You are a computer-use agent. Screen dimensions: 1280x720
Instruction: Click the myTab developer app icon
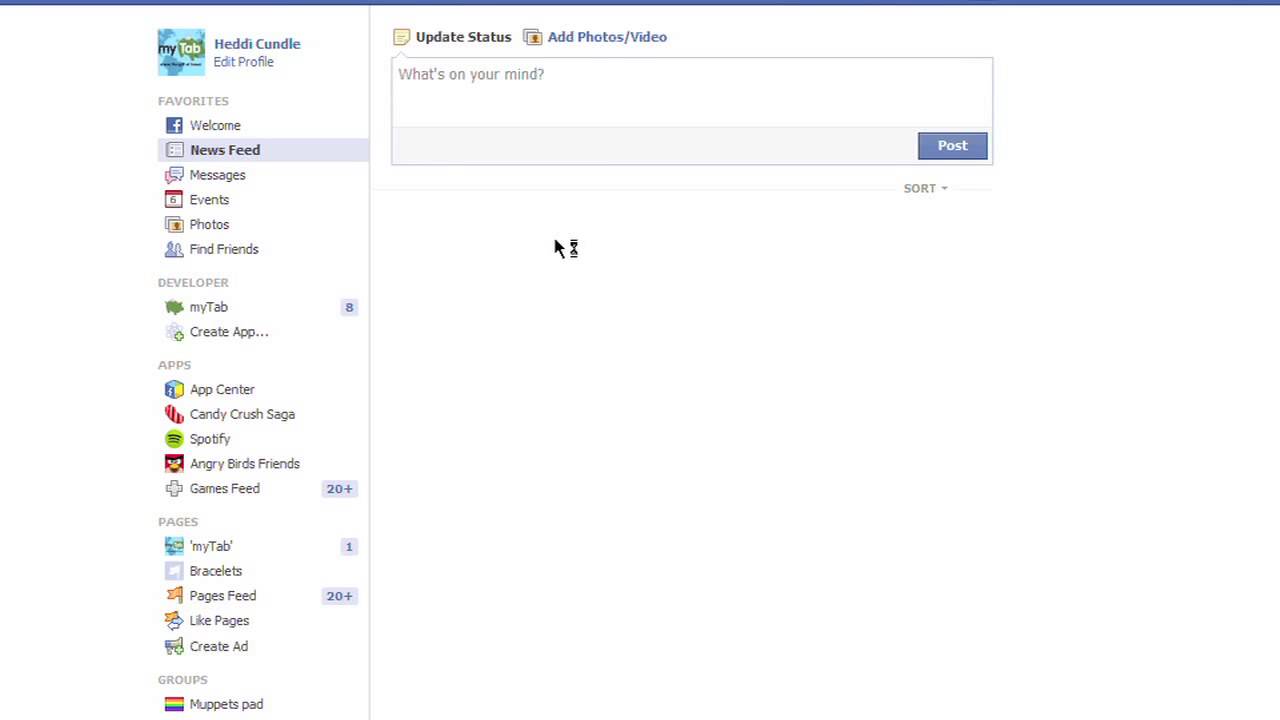point(174,307)
